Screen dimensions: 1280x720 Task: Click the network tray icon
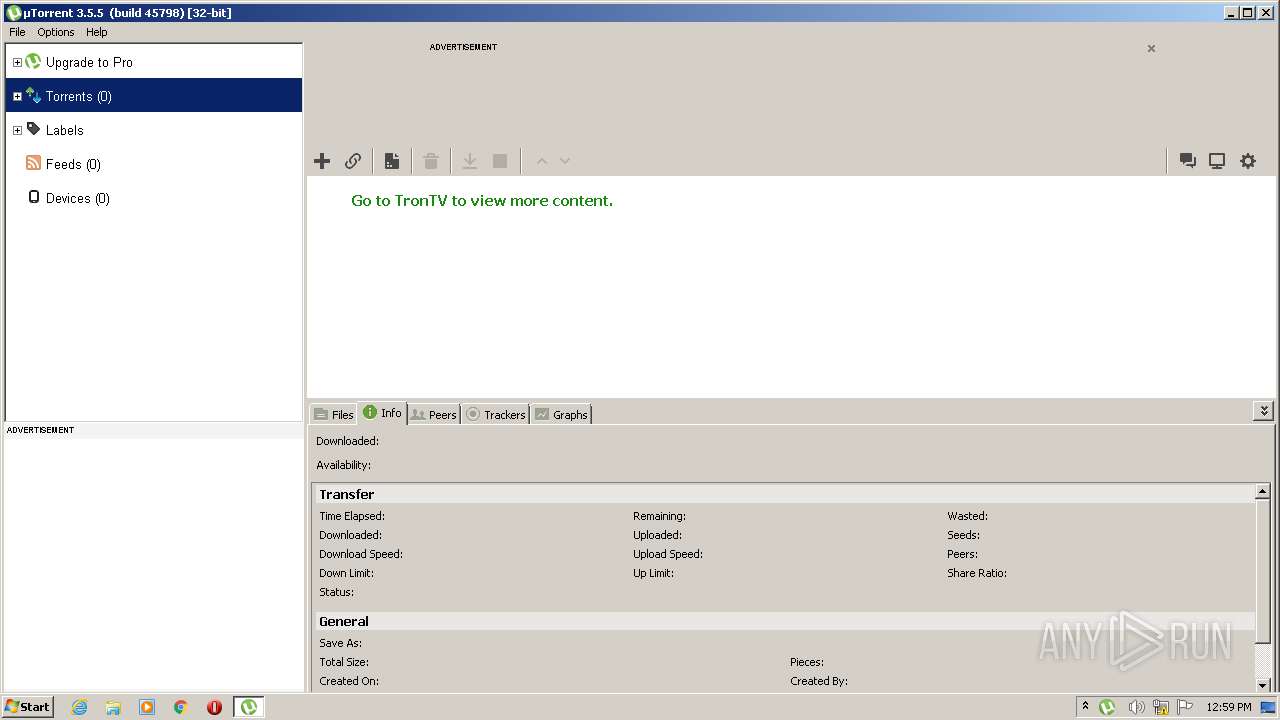pos(1161,707)
